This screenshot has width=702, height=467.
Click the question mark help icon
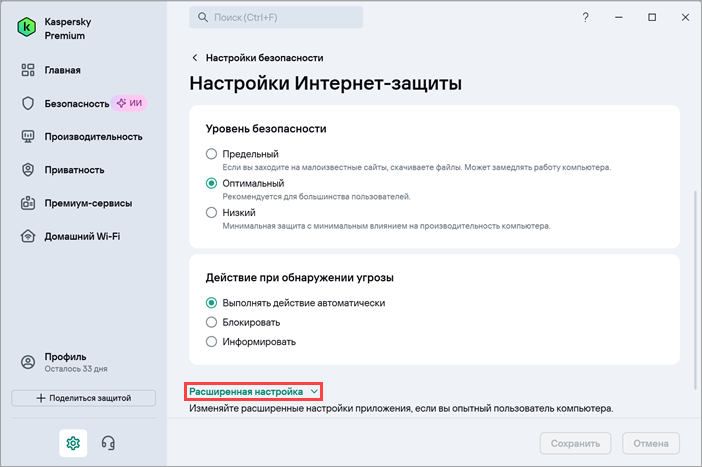[x=585, y=17]
